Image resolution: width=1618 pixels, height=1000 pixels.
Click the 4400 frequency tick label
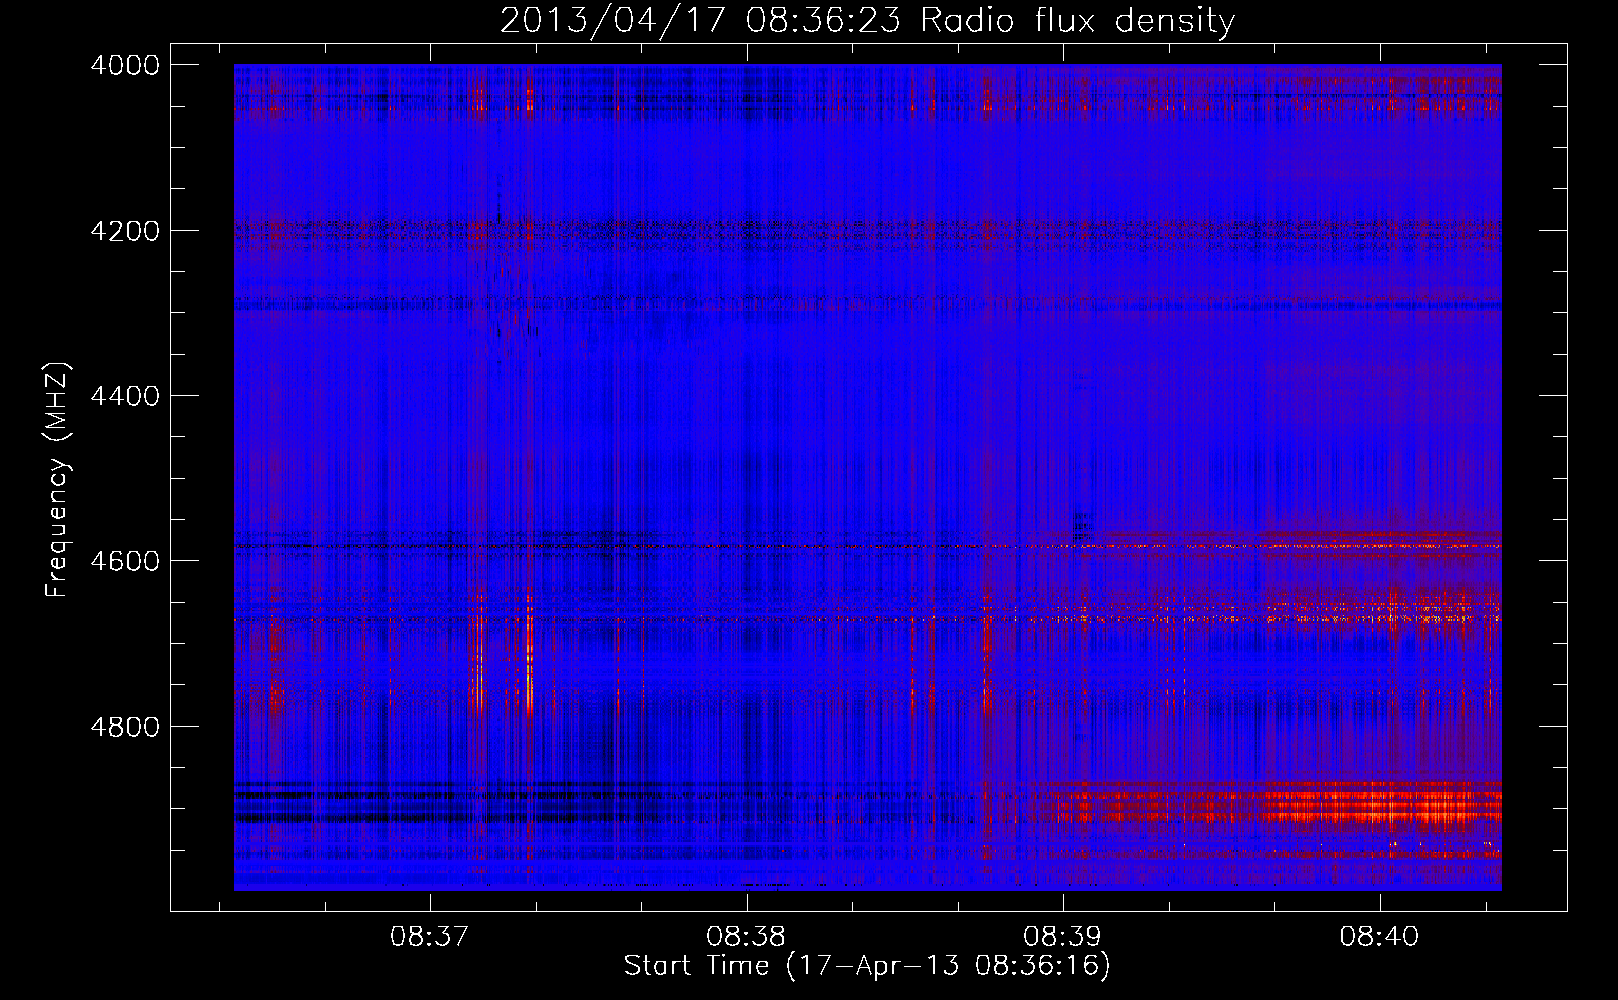coord(125,396)
